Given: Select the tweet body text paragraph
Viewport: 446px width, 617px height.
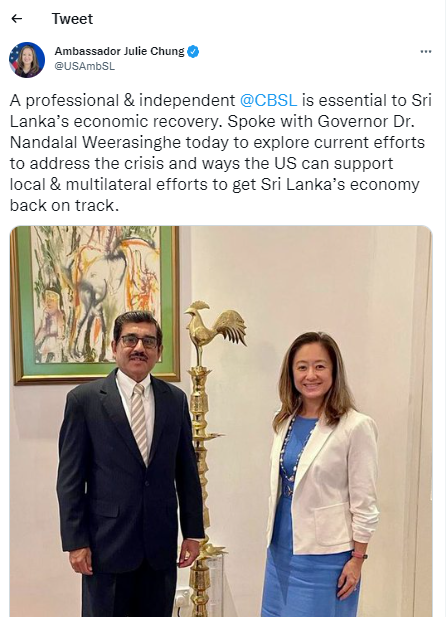Looking at the screenshot, I should [221, 153].
